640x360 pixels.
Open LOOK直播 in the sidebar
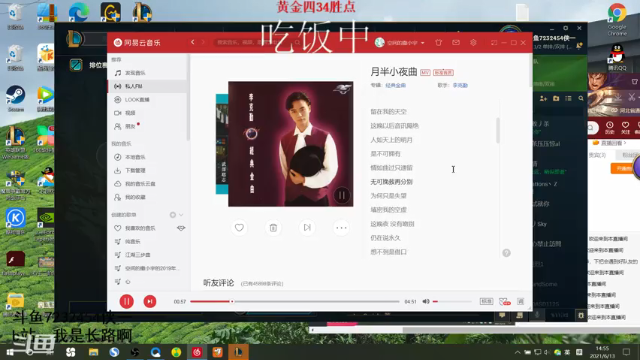(147, 100)
